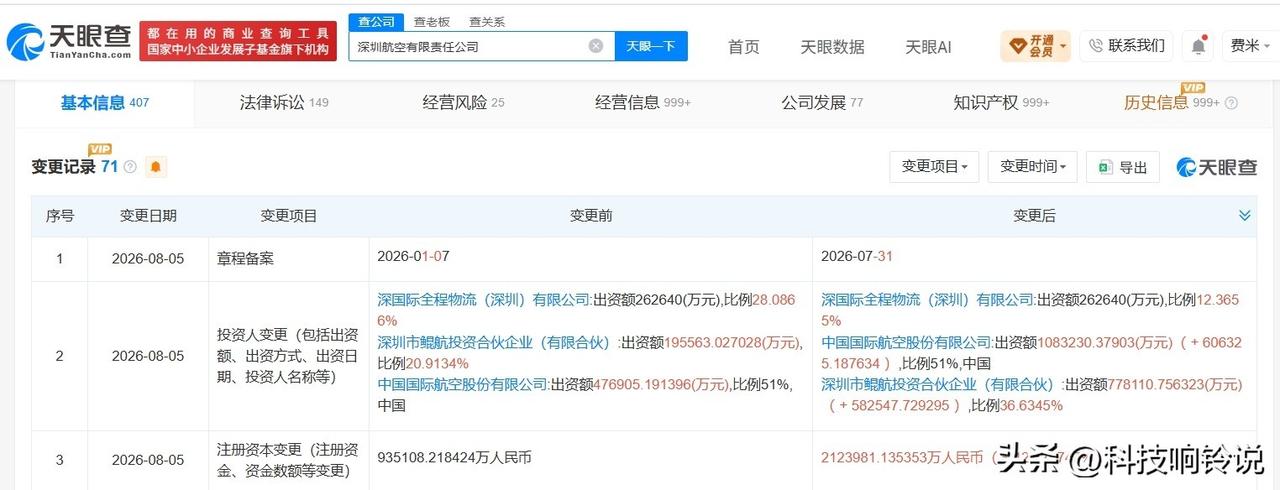The height and width of the screenshot is (490, 1280).
Task: Click the 935108.218424万人民币 value
Action: point(454,460)
